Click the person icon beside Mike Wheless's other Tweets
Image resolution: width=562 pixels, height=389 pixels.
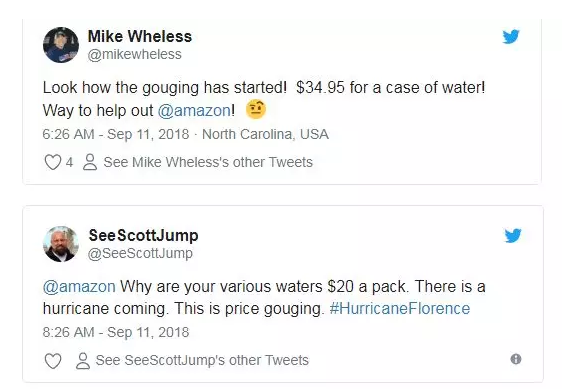click(90, 162)
